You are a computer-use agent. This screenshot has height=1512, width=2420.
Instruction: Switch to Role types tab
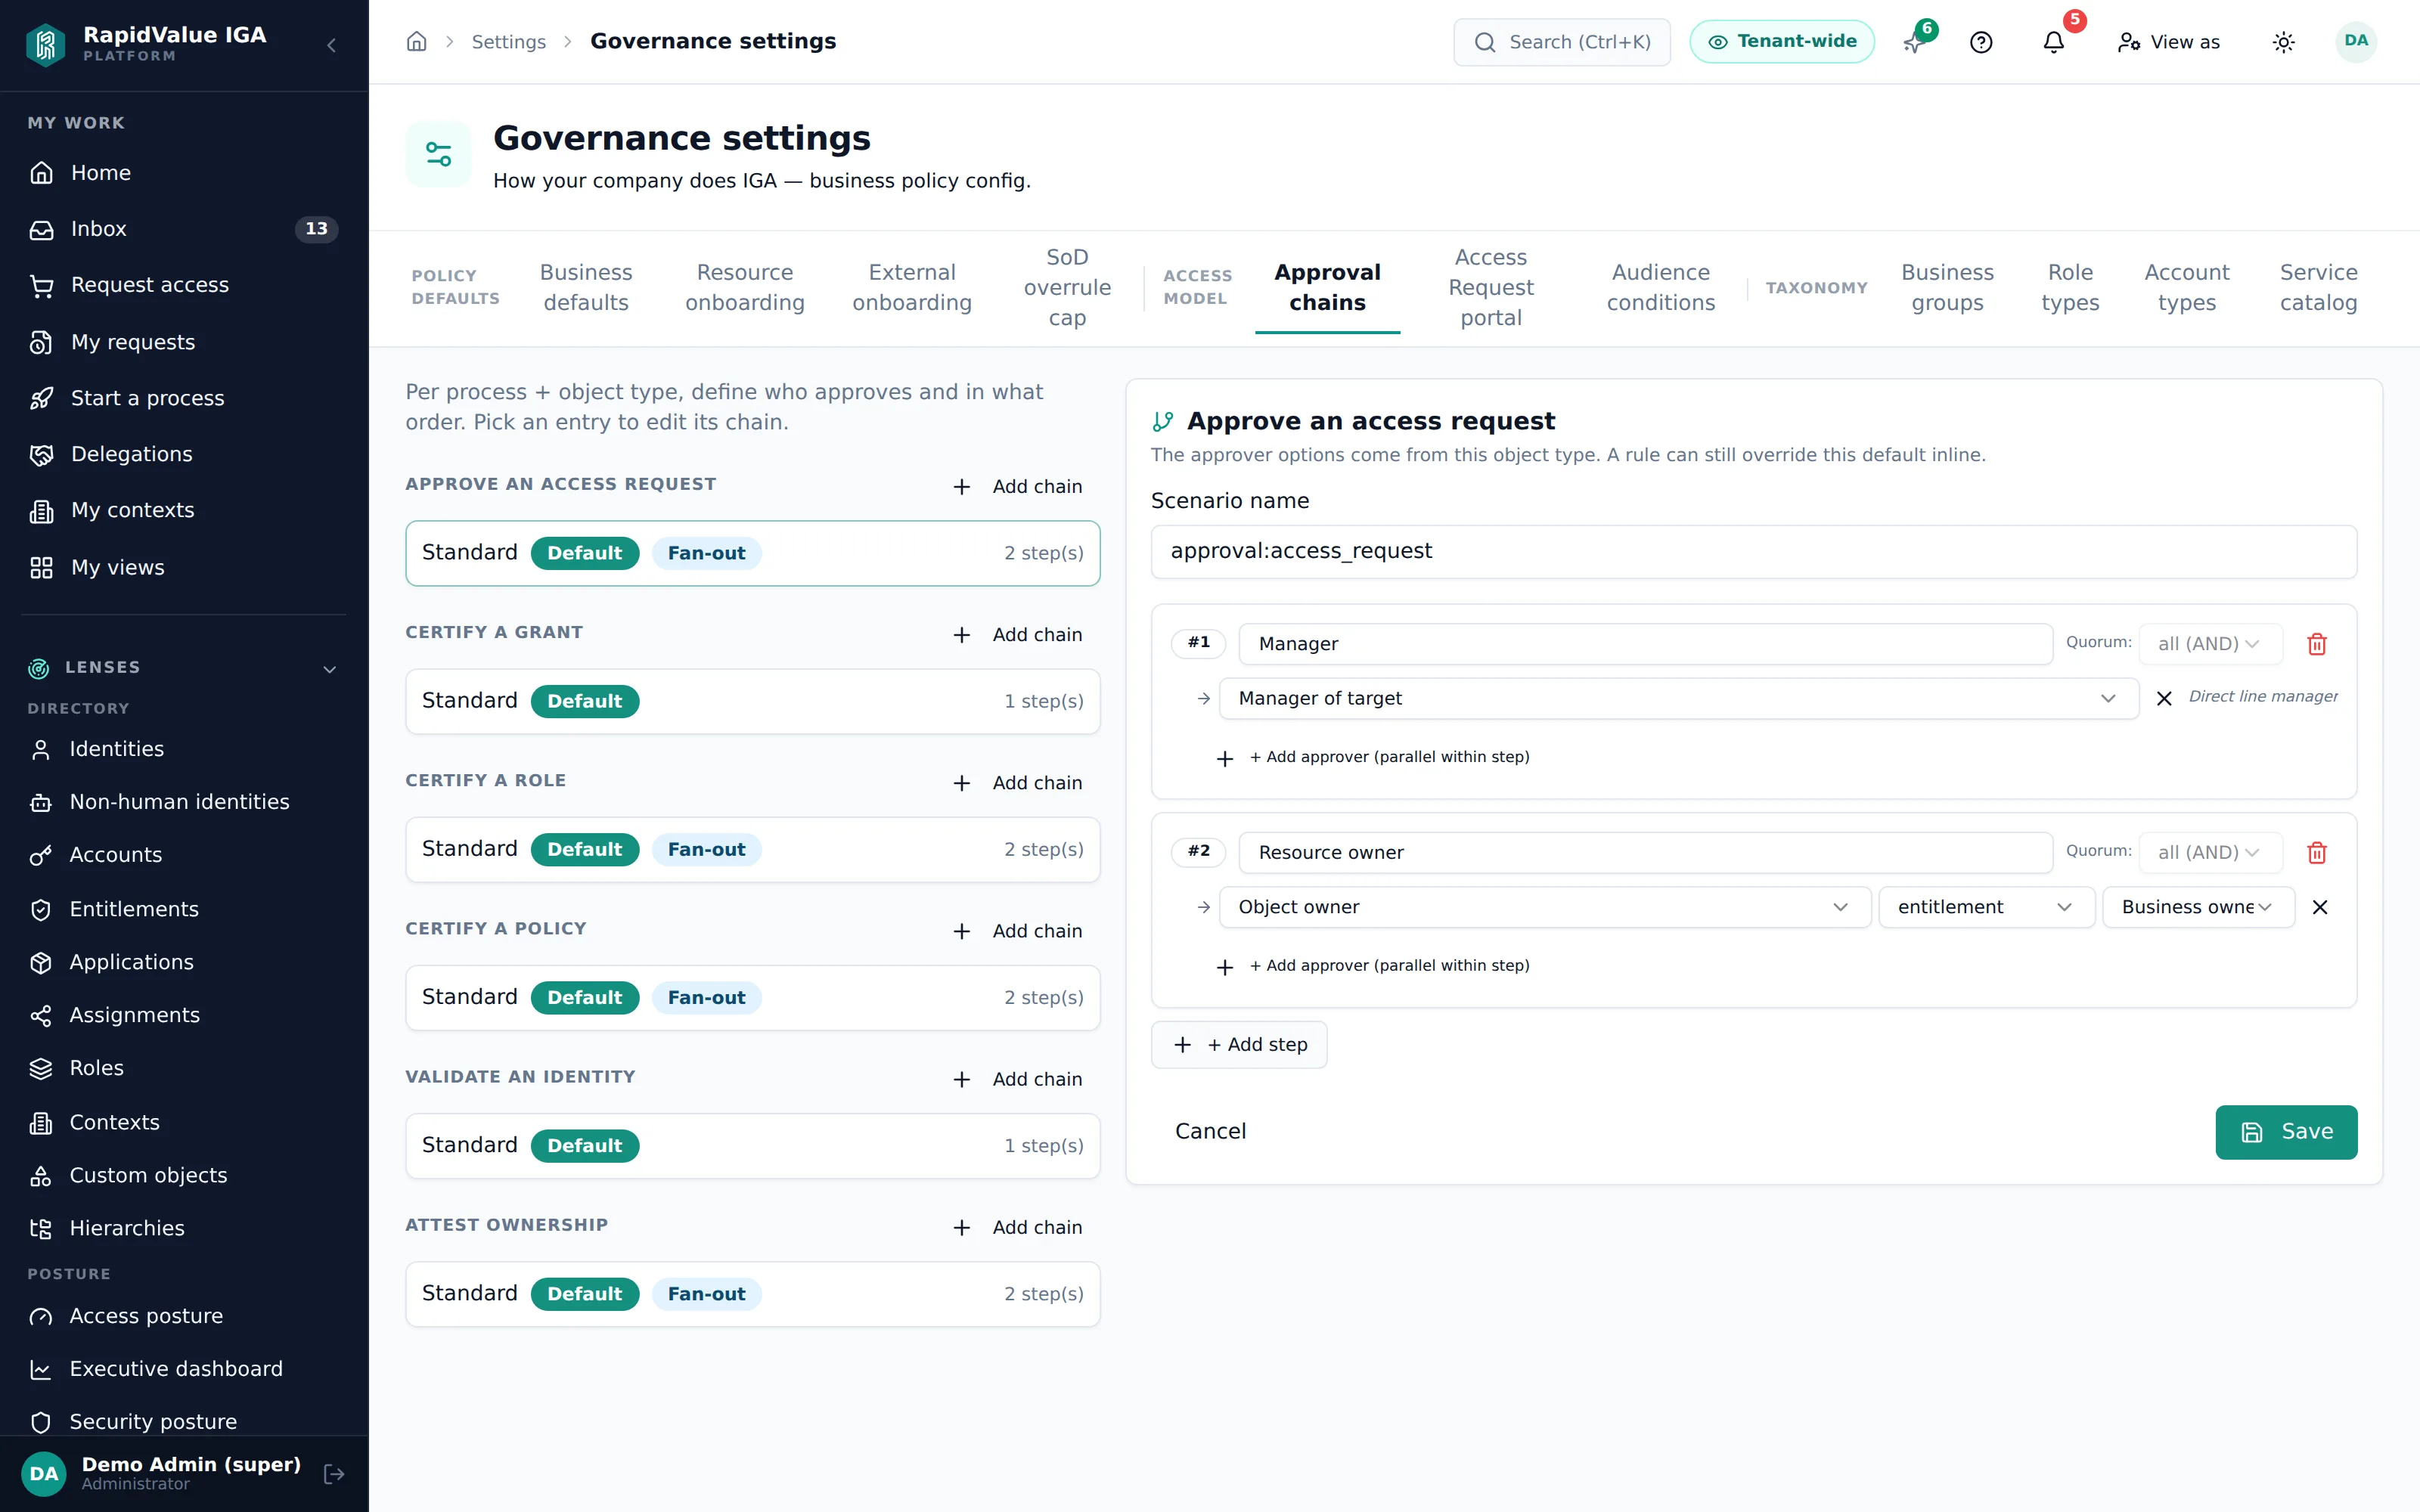pyautogui.click(x=2070, y=288)
